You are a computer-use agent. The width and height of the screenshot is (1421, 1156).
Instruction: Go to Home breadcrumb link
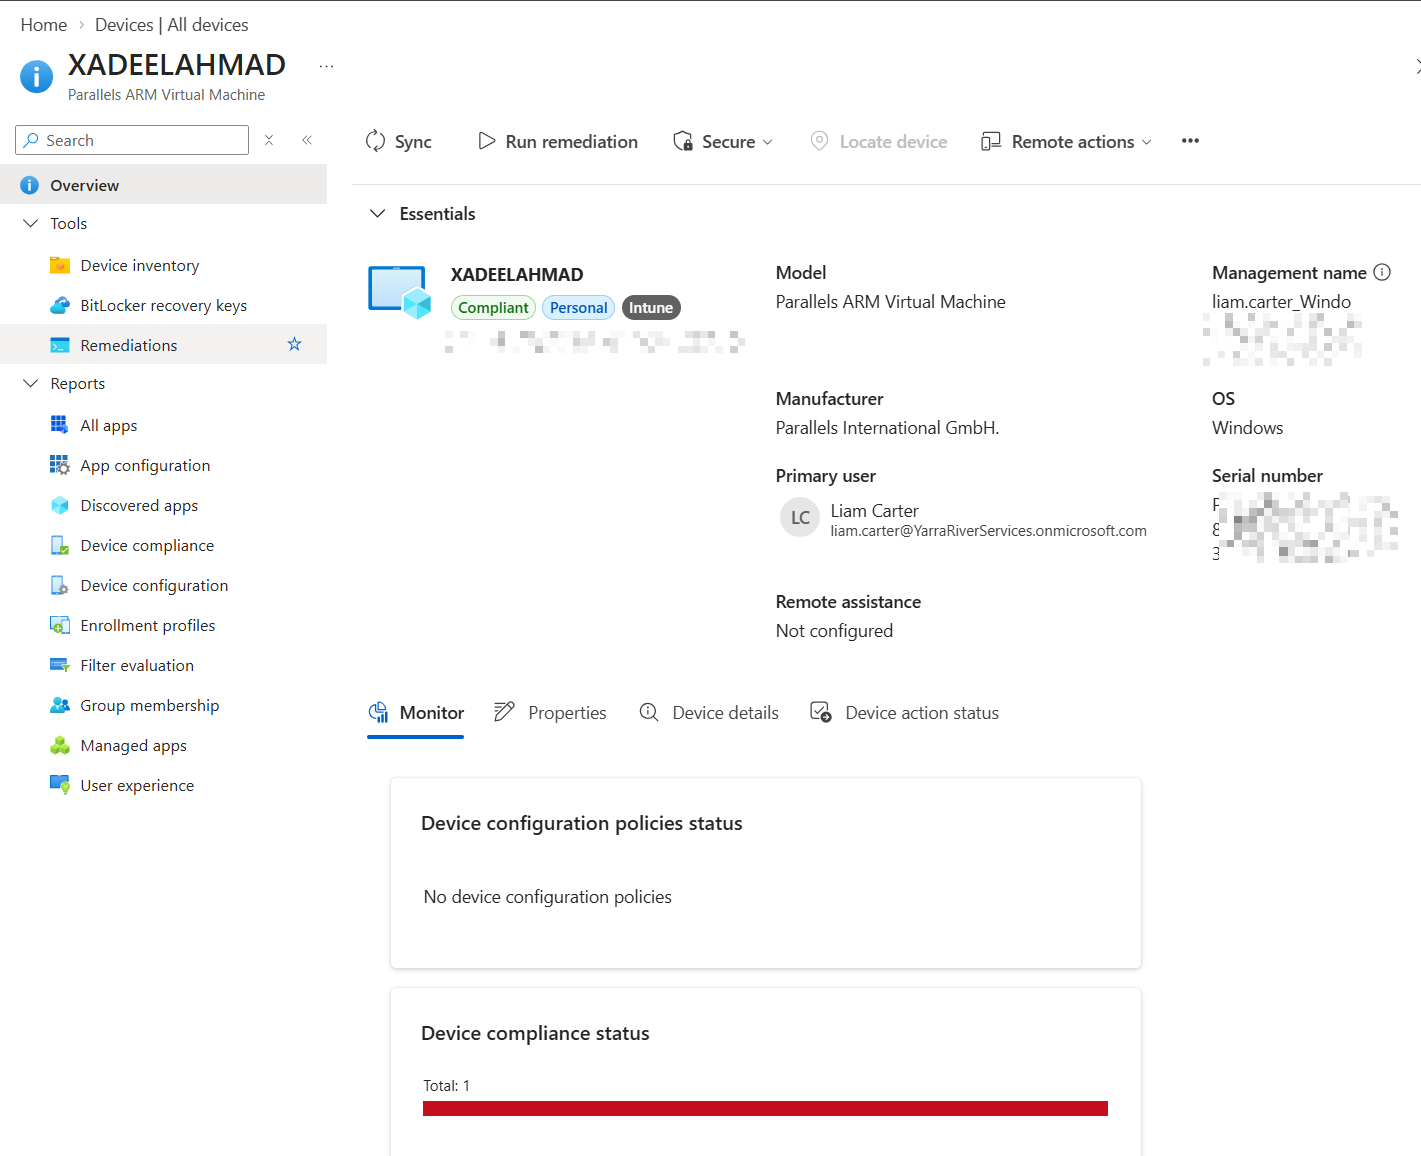44,25
